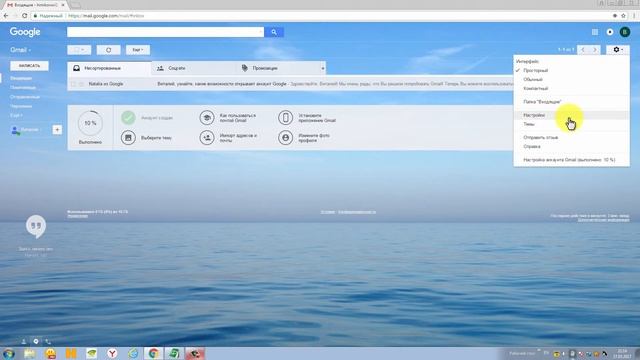Open Settings menu item
Screen dimensions: 640x360
(x=571, y=115)
